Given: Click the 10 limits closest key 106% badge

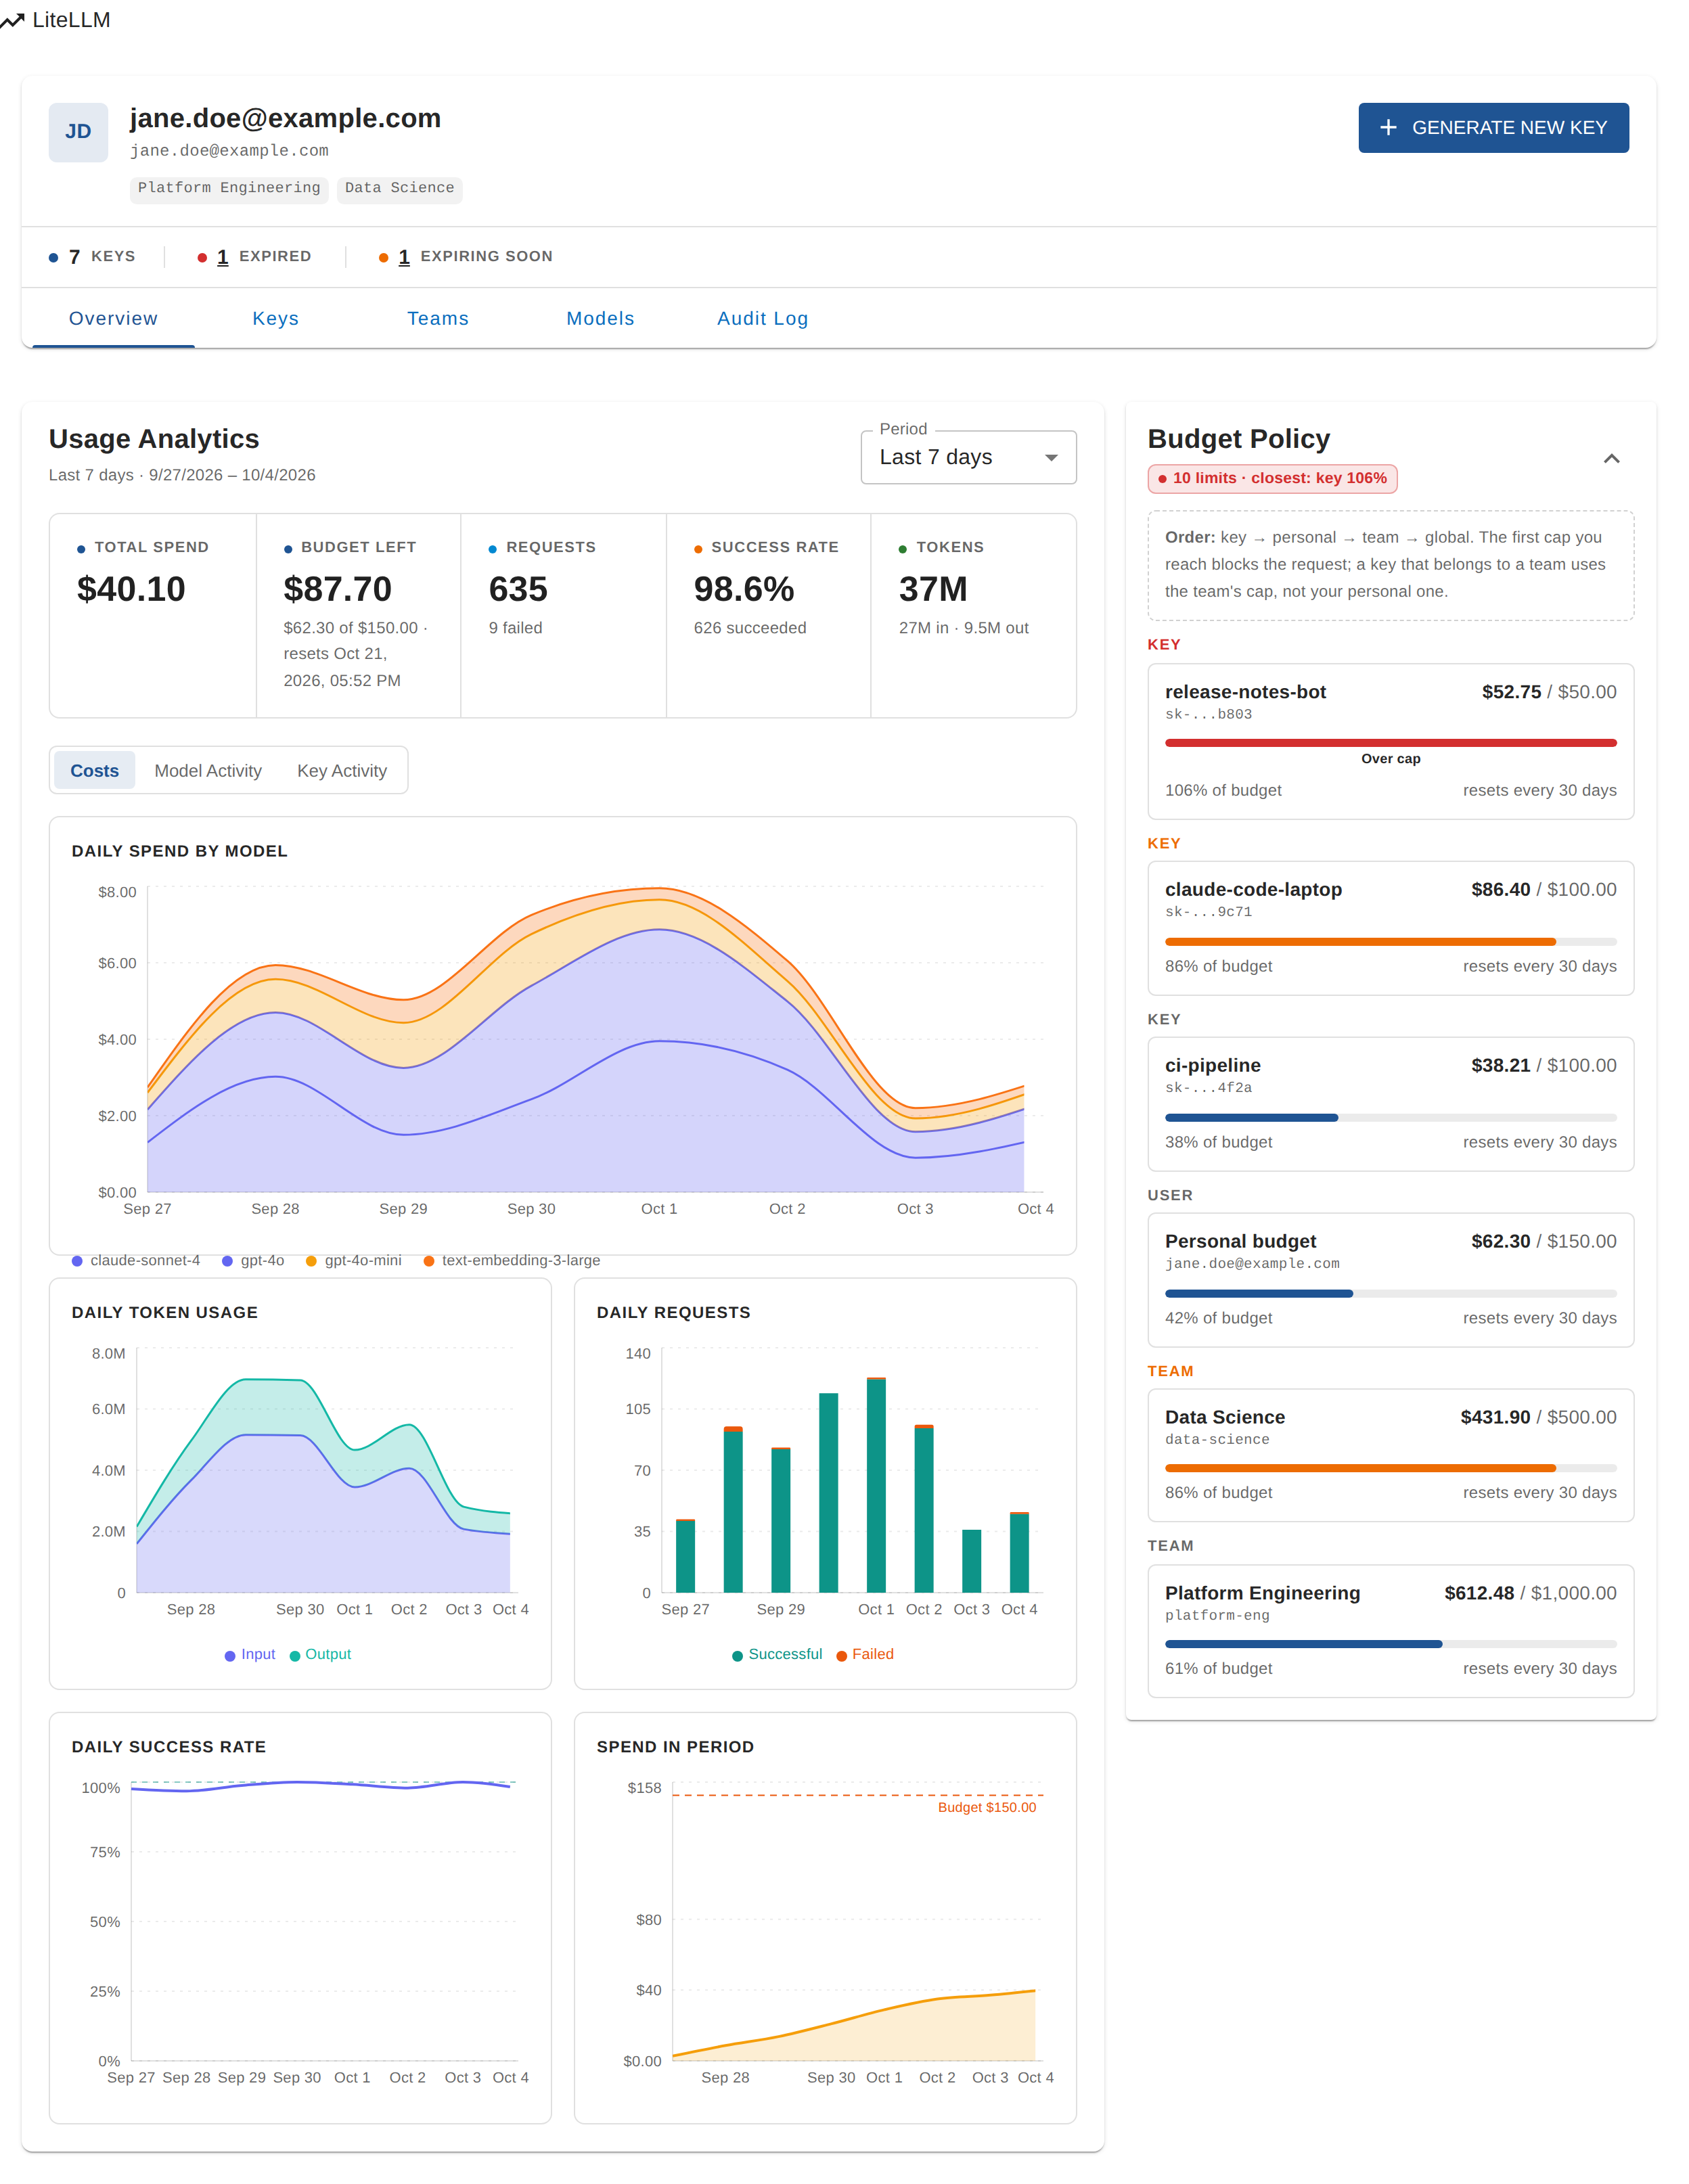Looking at the screenshot, I should 1272,478.
